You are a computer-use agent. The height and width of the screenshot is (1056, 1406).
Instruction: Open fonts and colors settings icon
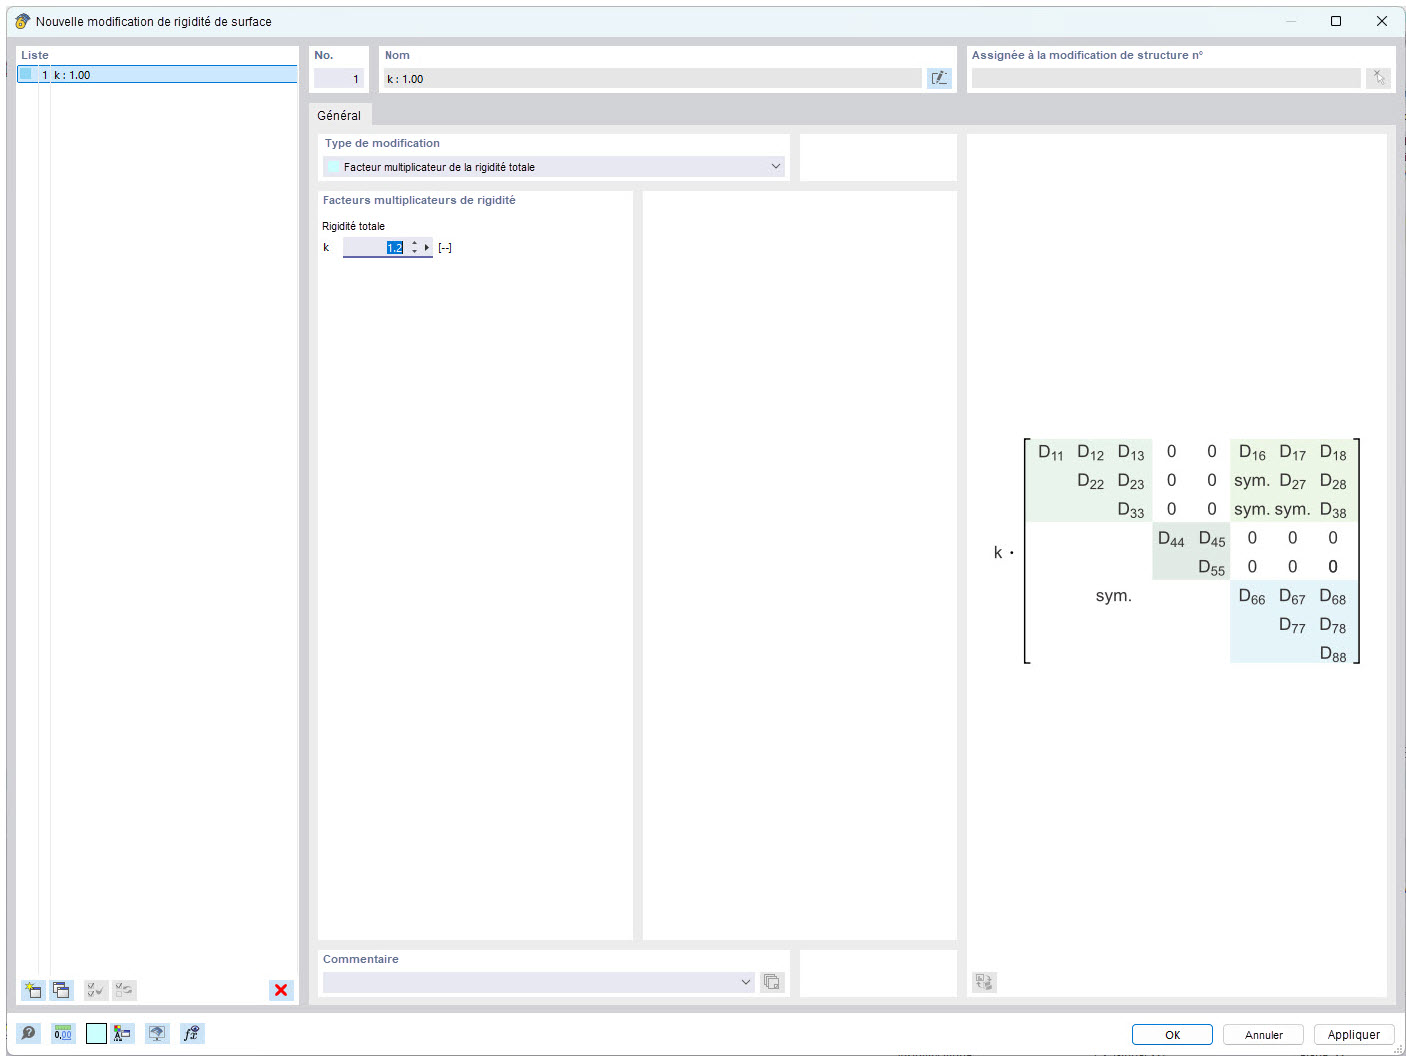pos(122,1033)
